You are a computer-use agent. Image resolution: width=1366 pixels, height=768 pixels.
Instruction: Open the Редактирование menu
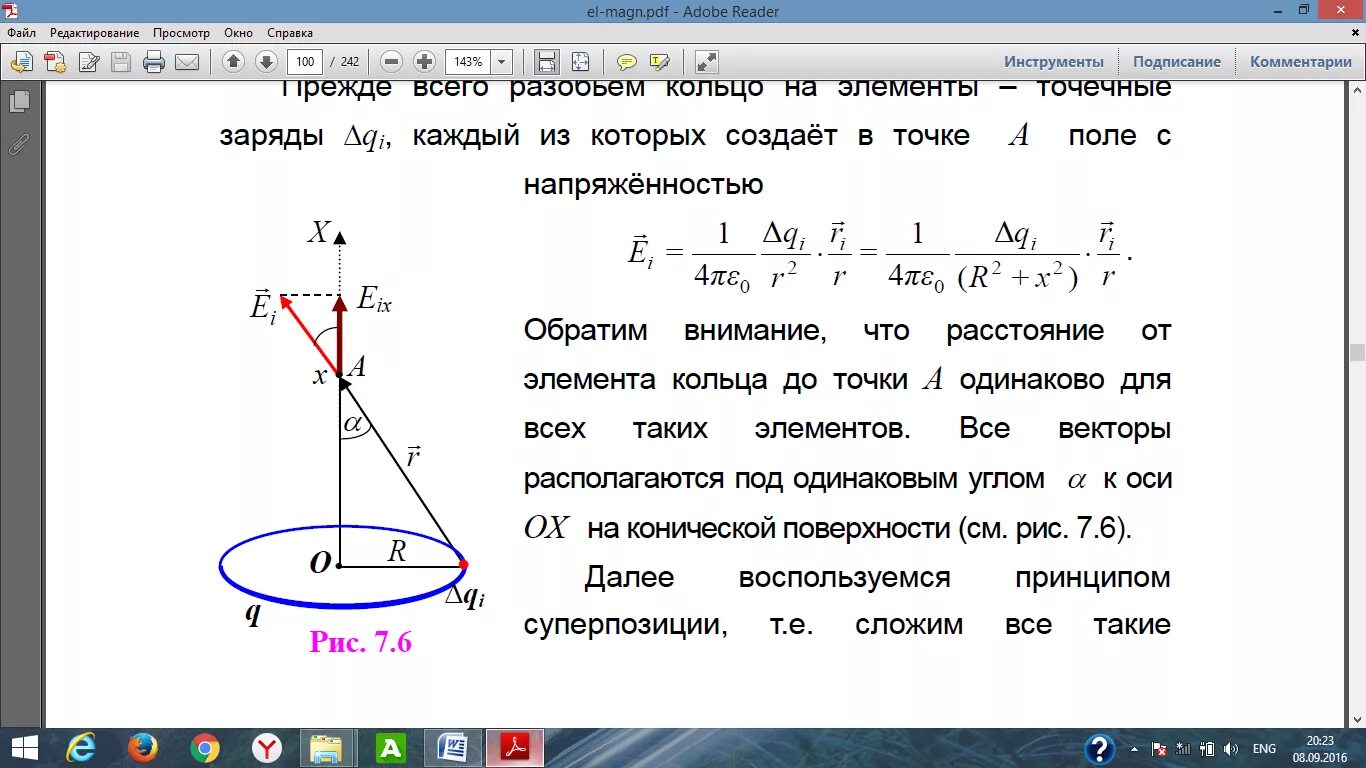pos(94,33)
